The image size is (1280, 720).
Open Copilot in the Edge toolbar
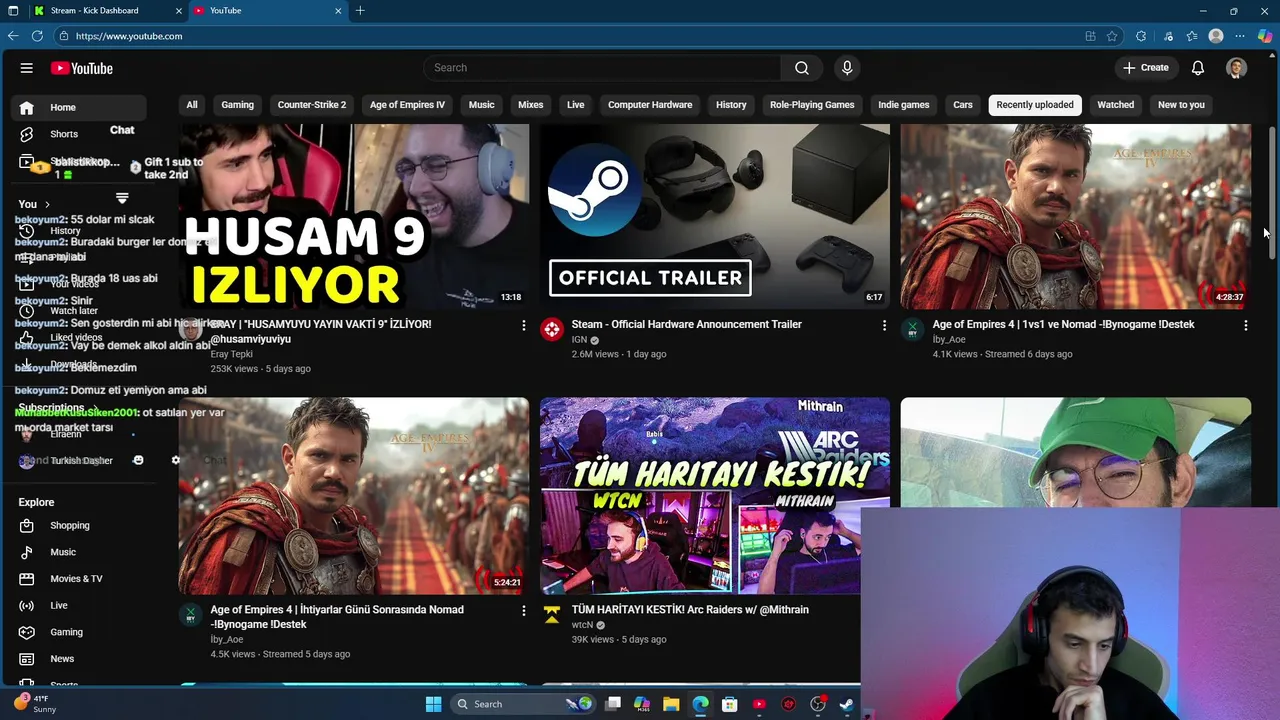coord(1264,36)
